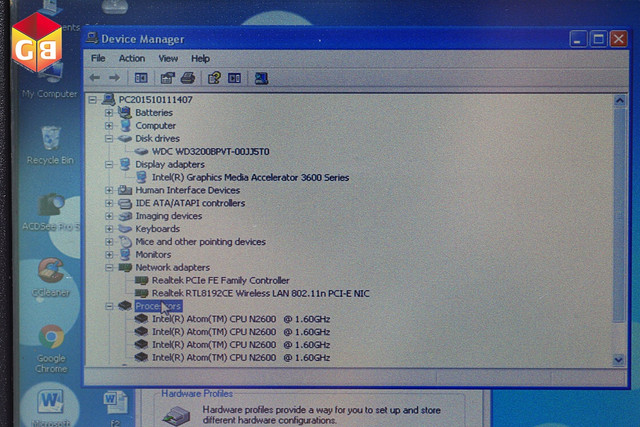Select the Computer tree label
Viewport: 640px width, 427px height.
(x=156, y=126)
